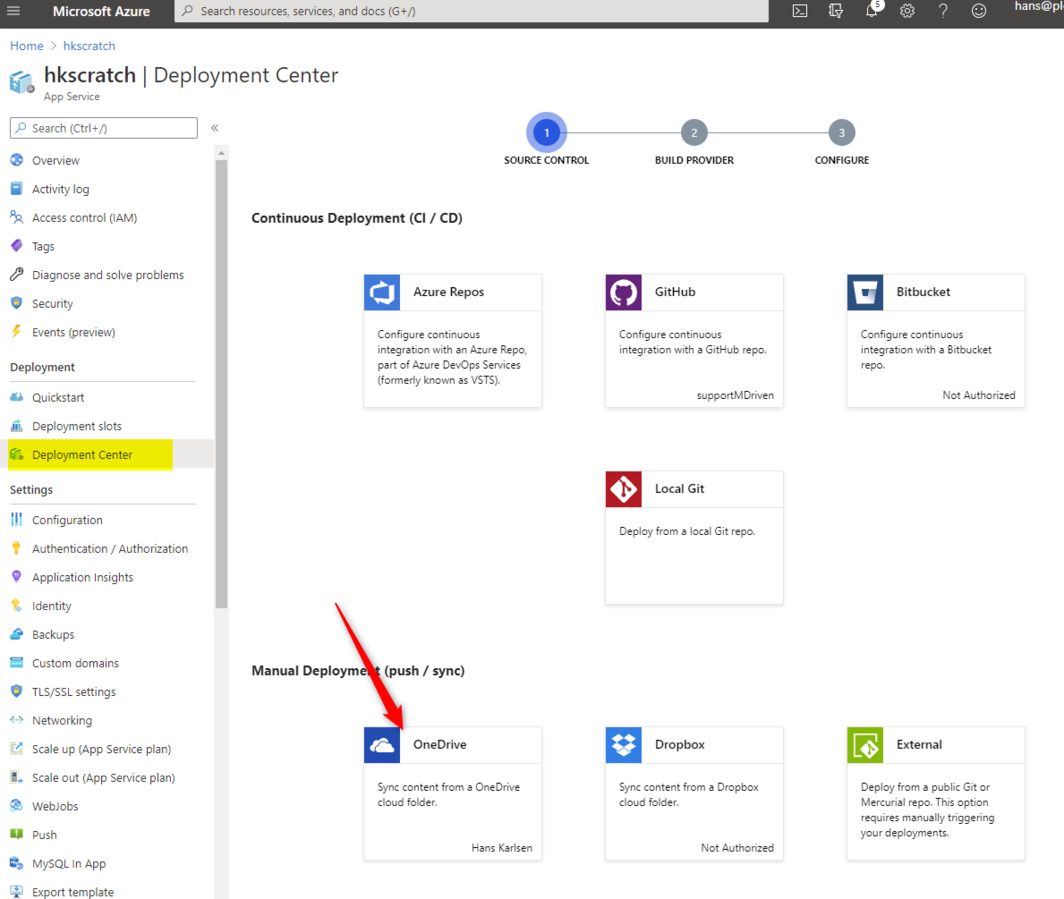Select the Dropbox card title
The height and width of the screenshot is (899, 1064).
(x=680, y=744)
